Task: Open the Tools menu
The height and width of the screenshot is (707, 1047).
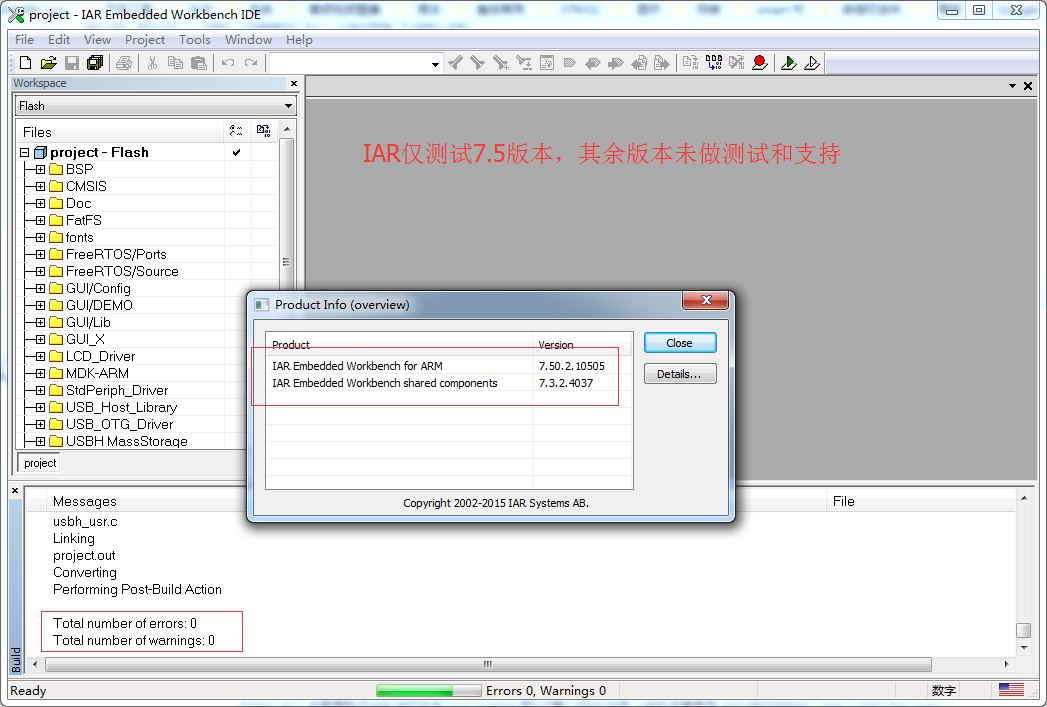Action: click(x=194, y=39)
